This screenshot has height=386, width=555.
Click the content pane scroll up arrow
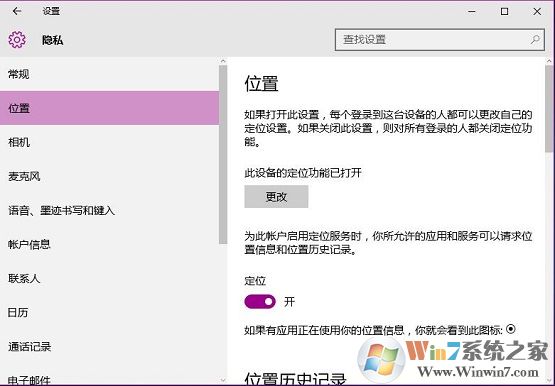[549, 61]
